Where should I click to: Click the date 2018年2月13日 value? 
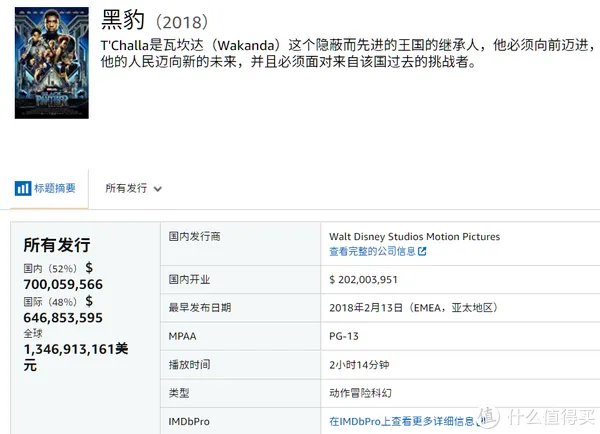point(413,308)
